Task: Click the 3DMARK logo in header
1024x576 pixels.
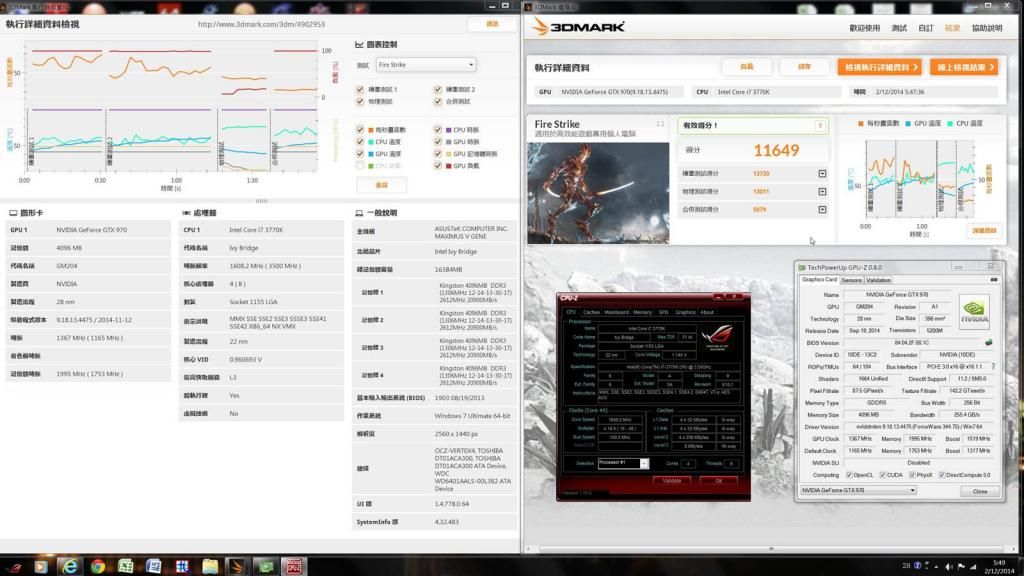Action: [x=578, y=27]
